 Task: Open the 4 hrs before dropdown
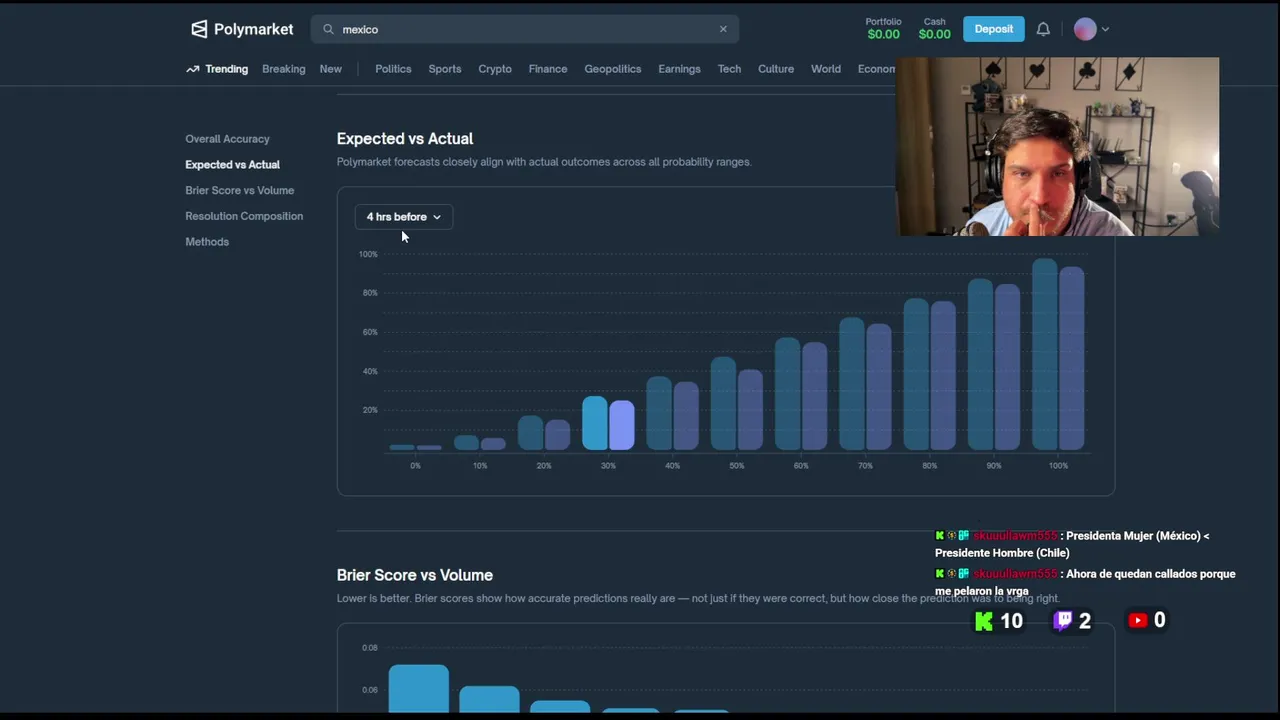point(404,217)
